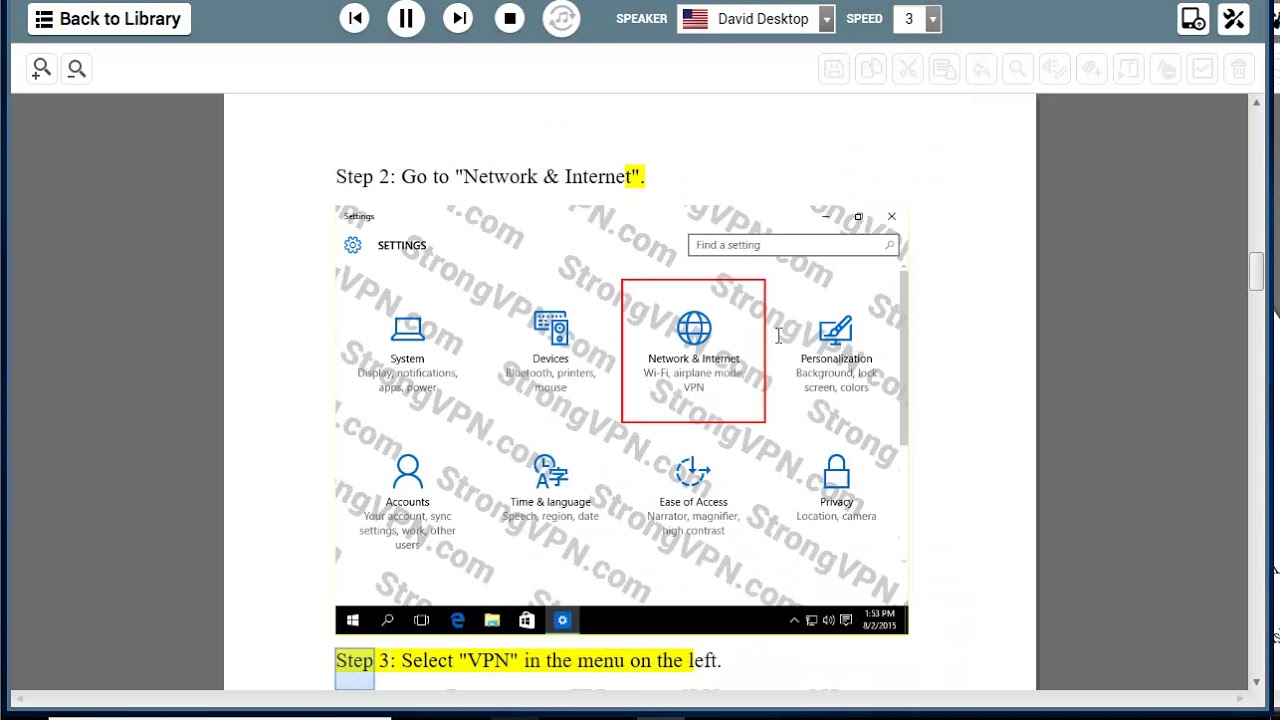Viewport: 1280px width, 720px height.
Task: Click the Devices icon in screenshot
Action: click(550, 328)
